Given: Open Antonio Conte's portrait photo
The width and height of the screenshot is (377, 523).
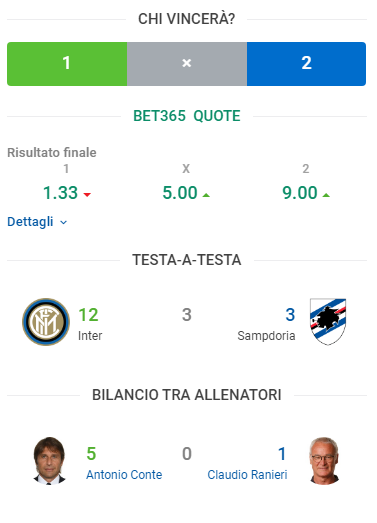Looking at the screenshot, I should [x=49, y=461].
